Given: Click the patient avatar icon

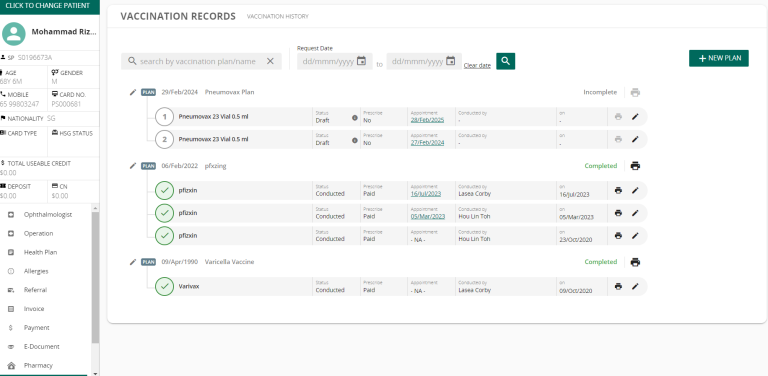Looking at the screenshot, I should (14, 34).
